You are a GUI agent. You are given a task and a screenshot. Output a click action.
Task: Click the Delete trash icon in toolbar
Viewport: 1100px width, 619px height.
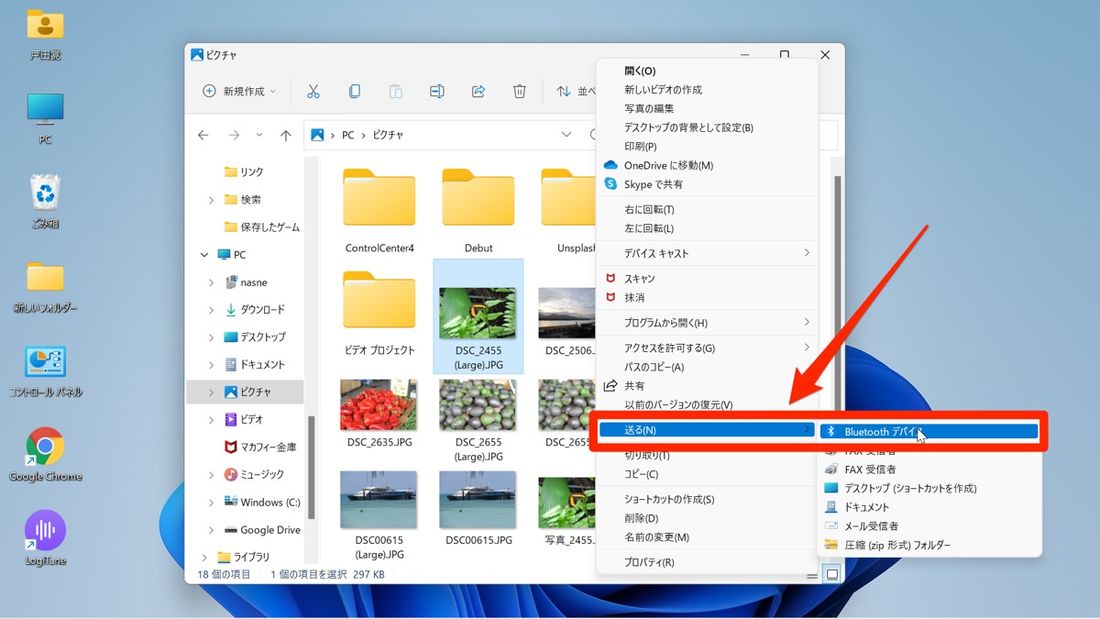point(519,91)
